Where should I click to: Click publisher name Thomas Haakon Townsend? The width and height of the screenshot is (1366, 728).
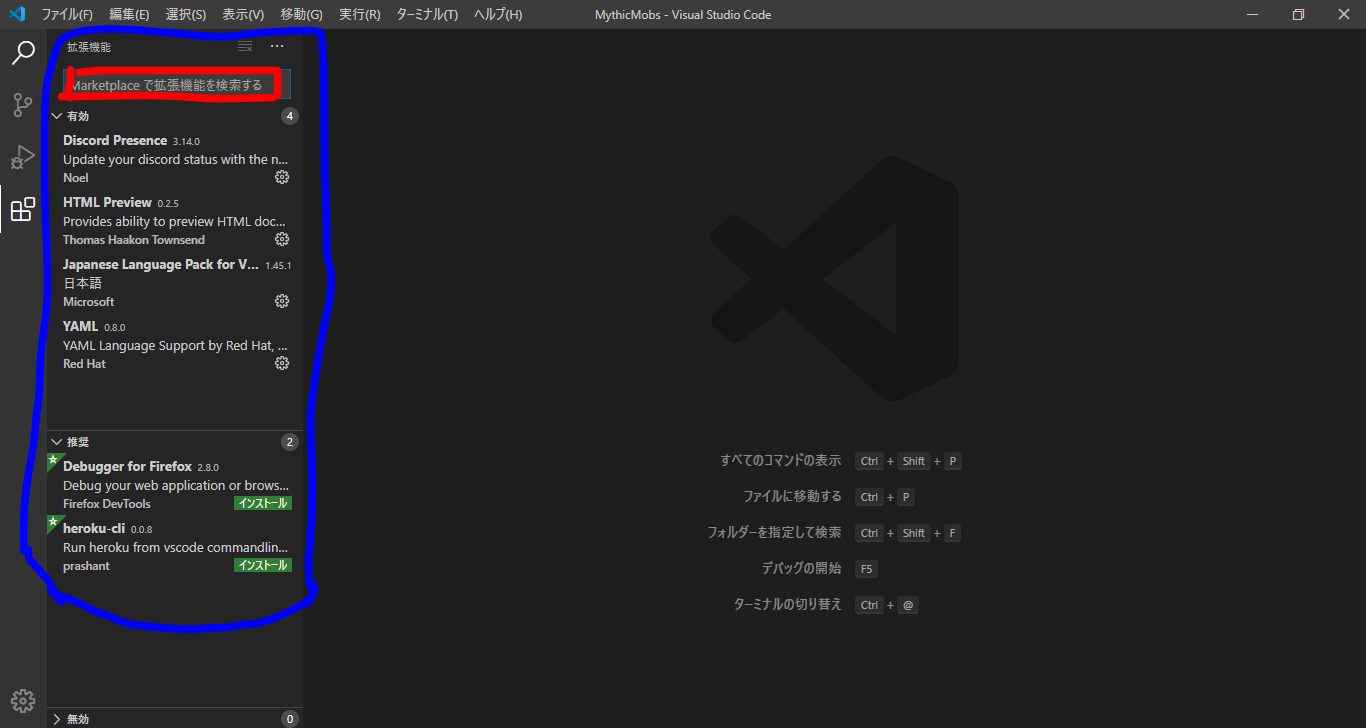coord(134,240)
